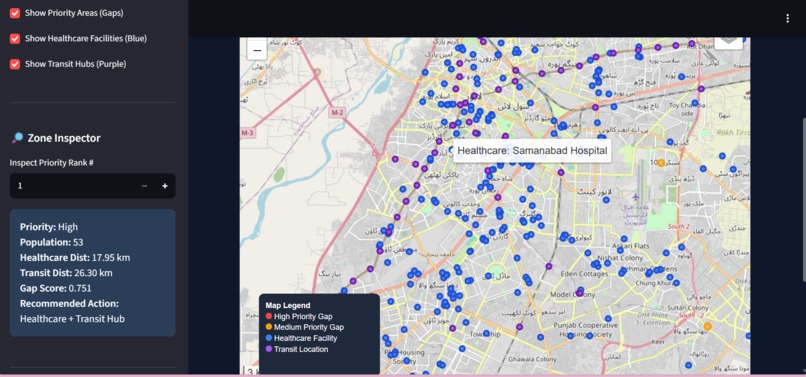Click the orange medium priority marker near airport

[661, 163]
